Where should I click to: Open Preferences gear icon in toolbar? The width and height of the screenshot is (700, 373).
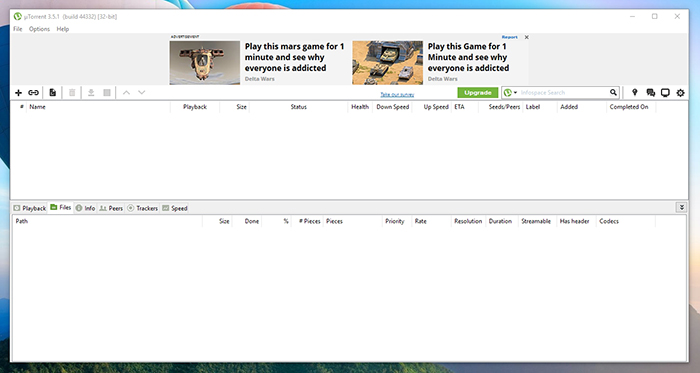tap(680, 93)
